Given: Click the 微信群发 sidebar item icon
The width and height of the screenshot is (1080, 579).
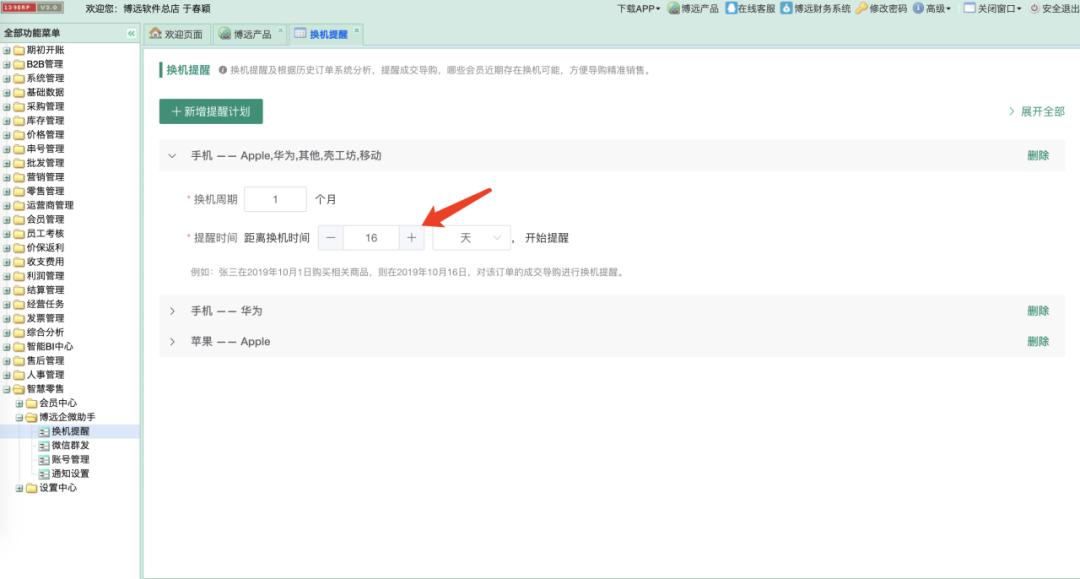Looking at the screenshot, I should tap(43, 445).
